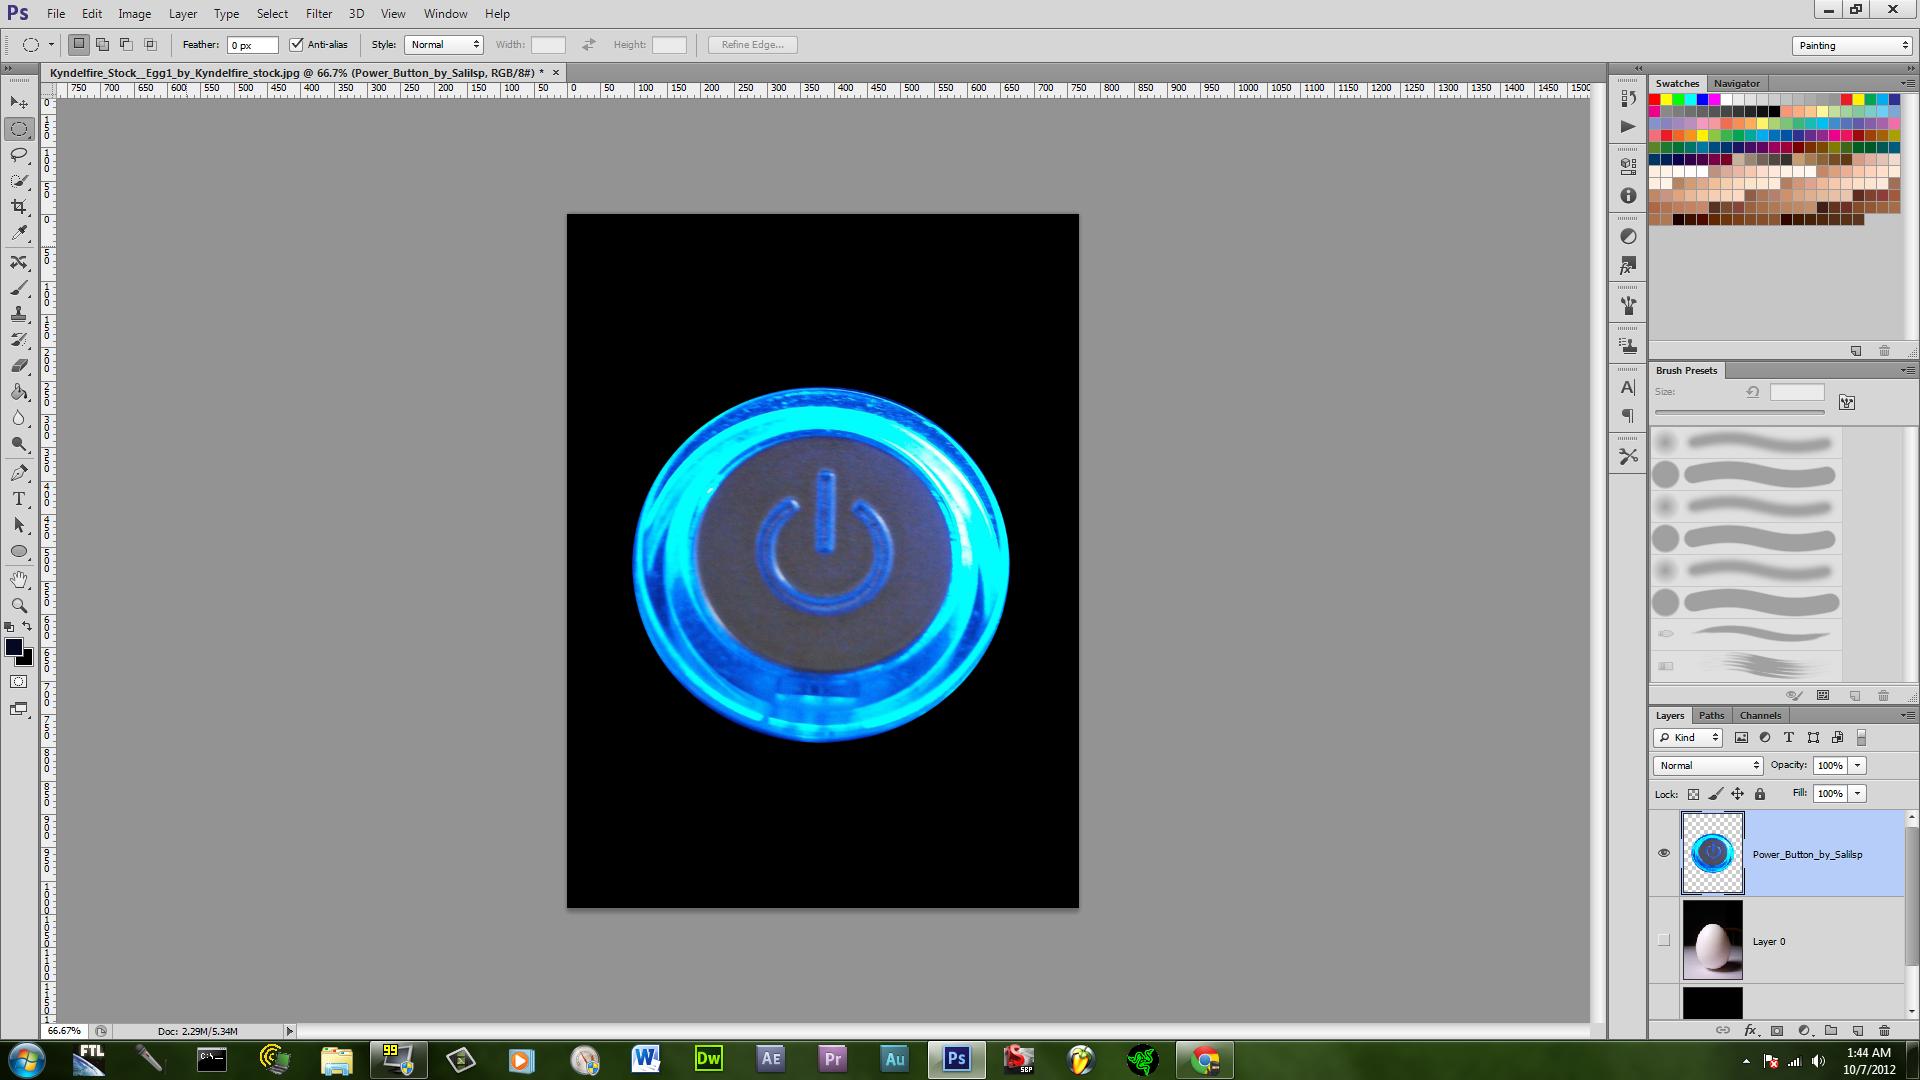Select the Hand tool
Screen dimensions: 1920x1080
point(19,579)
